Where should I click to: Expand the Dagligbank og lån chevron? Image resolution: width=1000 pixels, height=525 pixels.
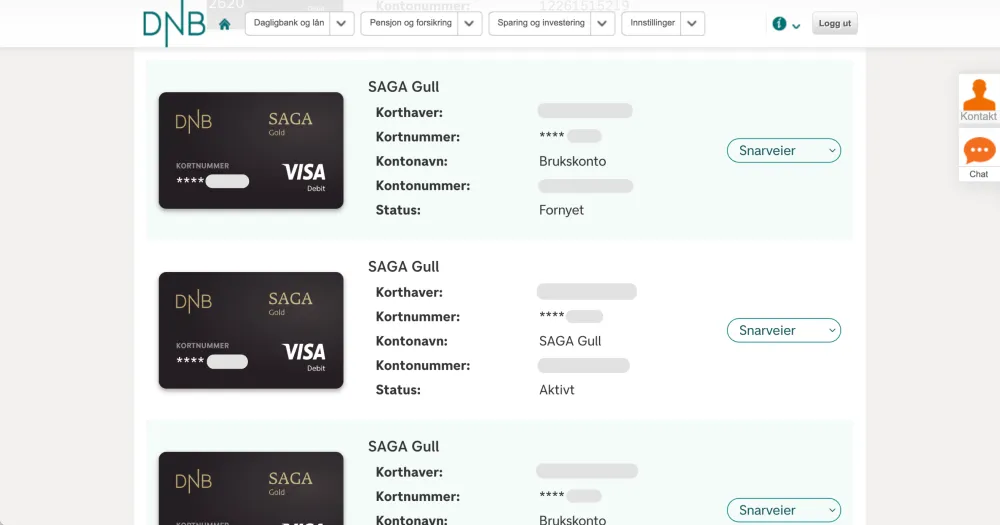click(x=343, y=24)
